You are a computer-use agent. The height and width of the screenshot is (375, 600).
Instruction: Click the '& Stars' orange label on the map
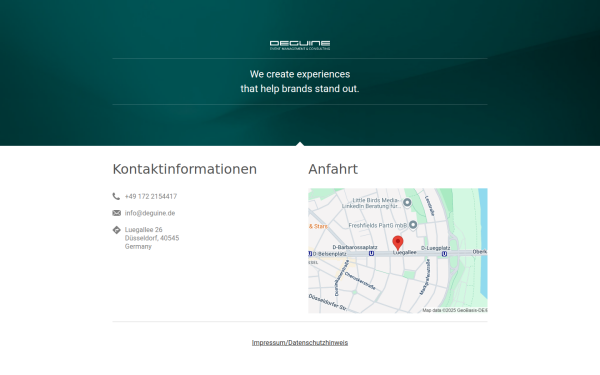tap(318, 226)
